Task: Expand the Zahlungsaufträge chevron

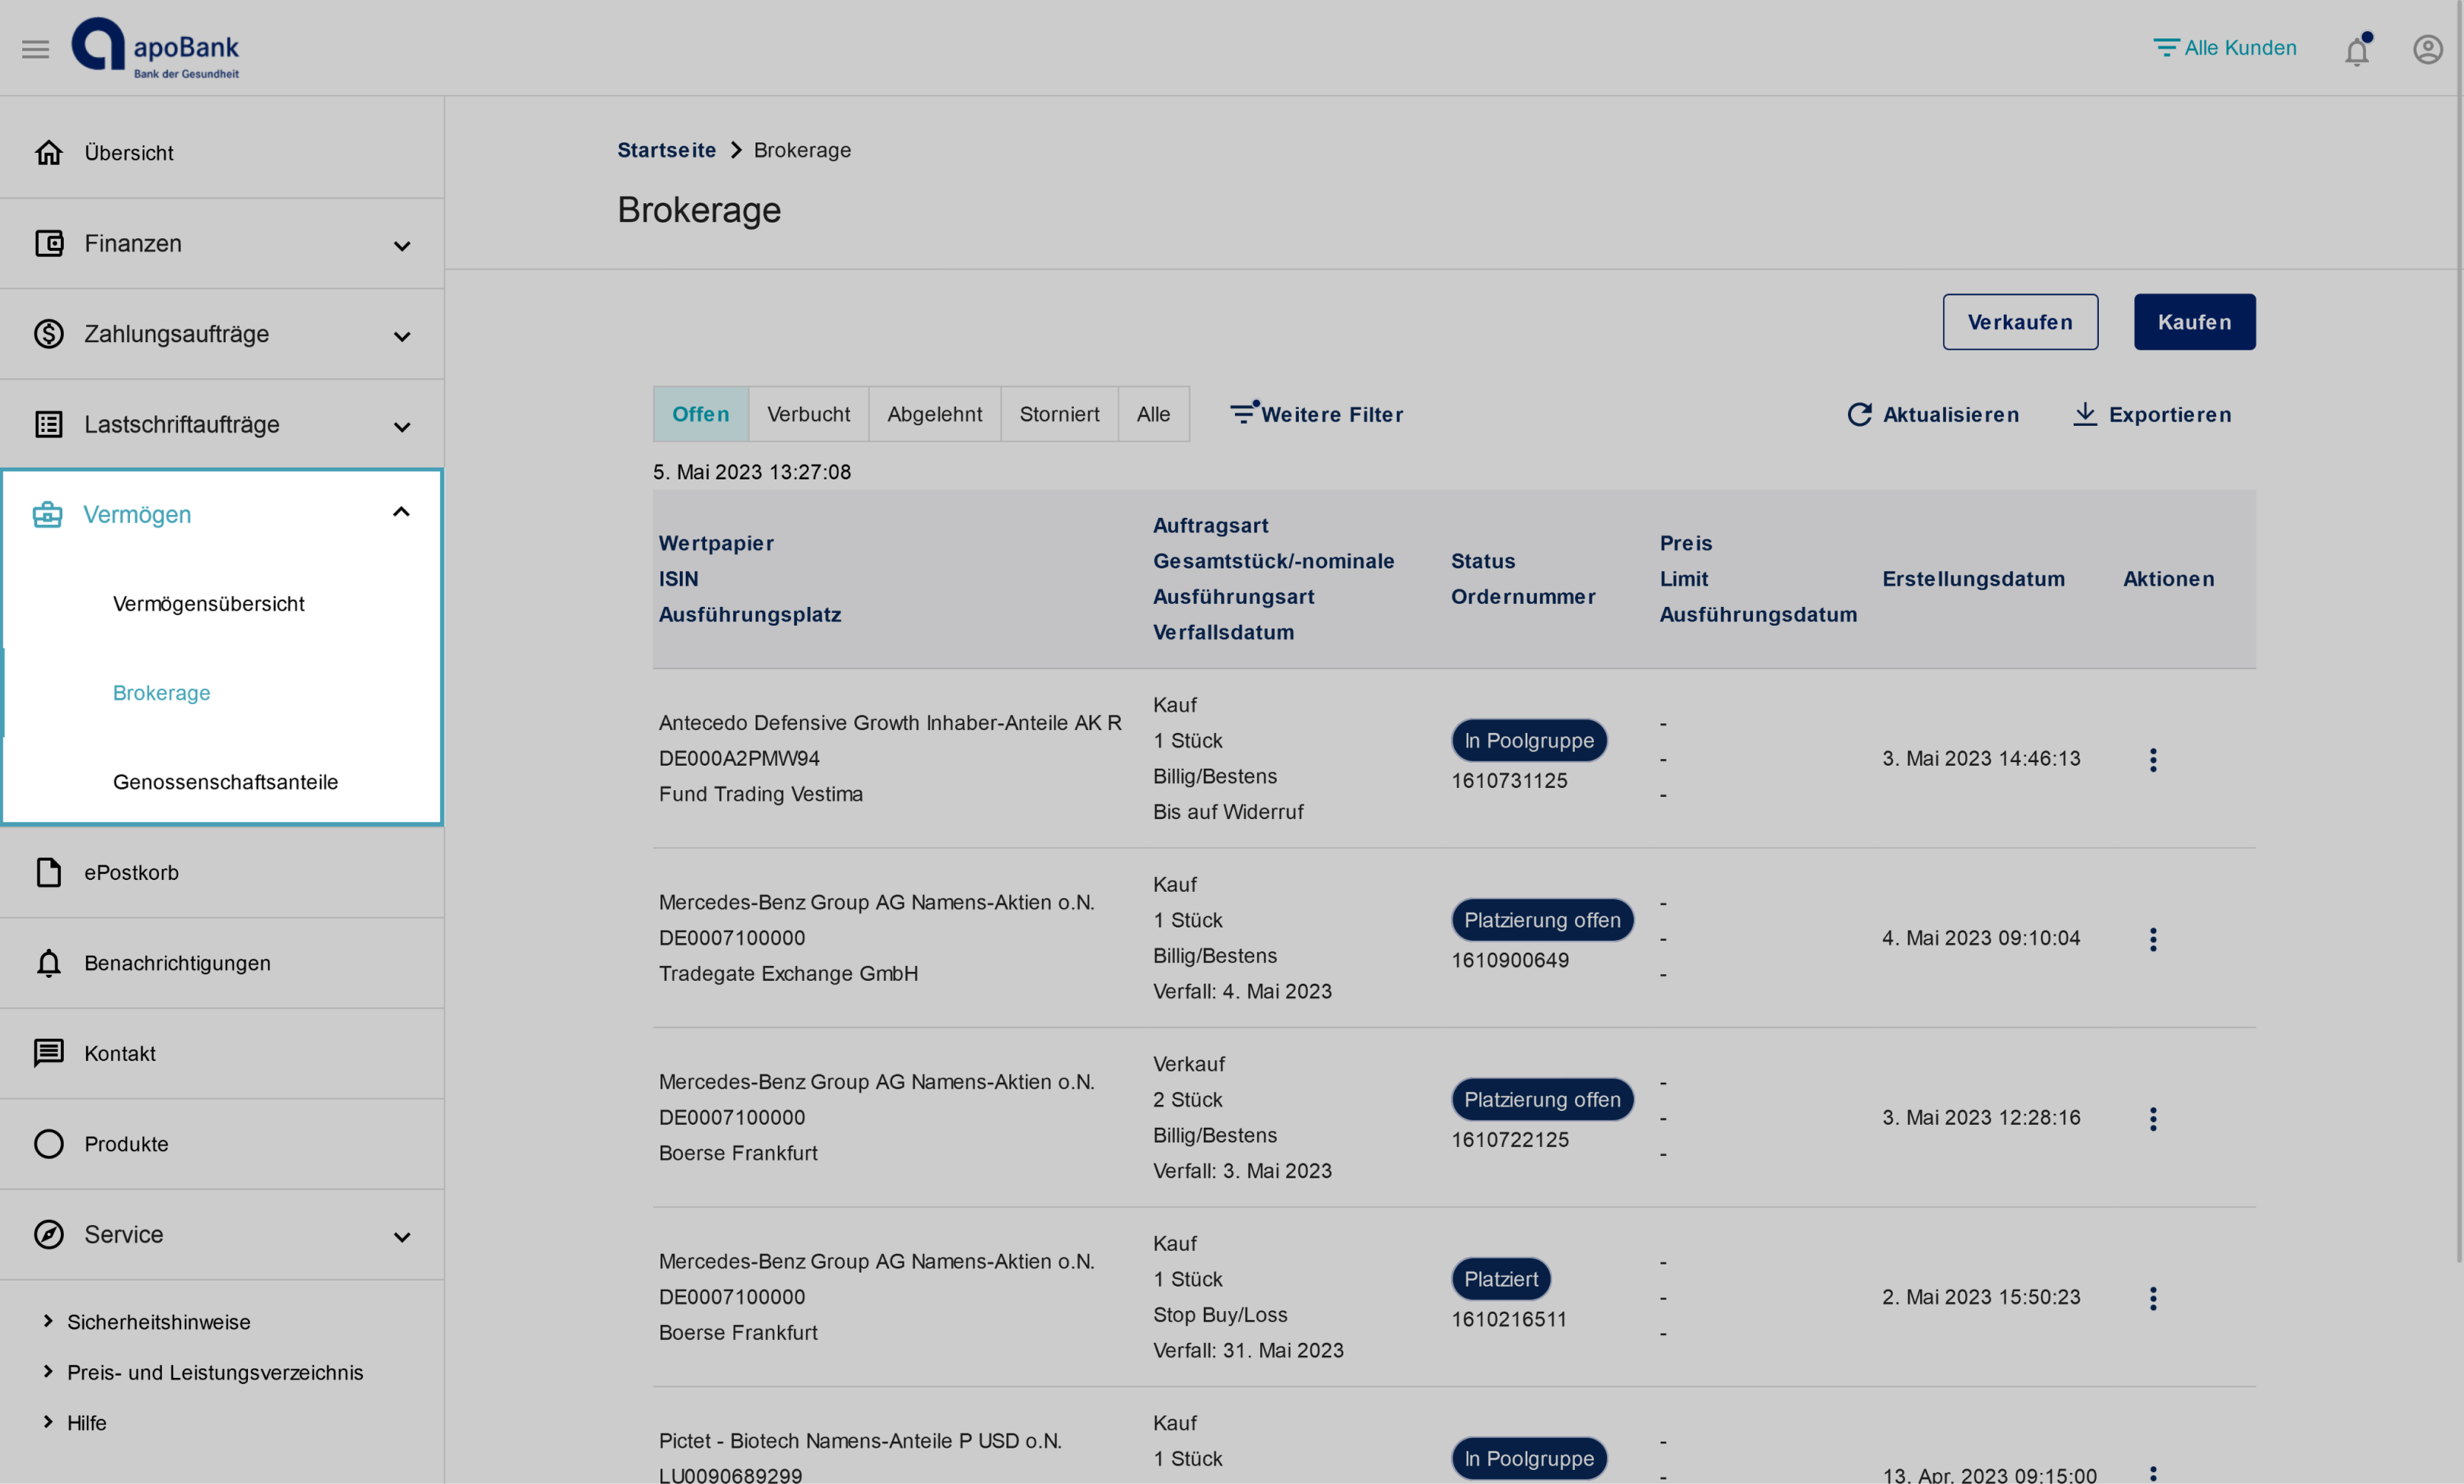Action: click(402, 336)
